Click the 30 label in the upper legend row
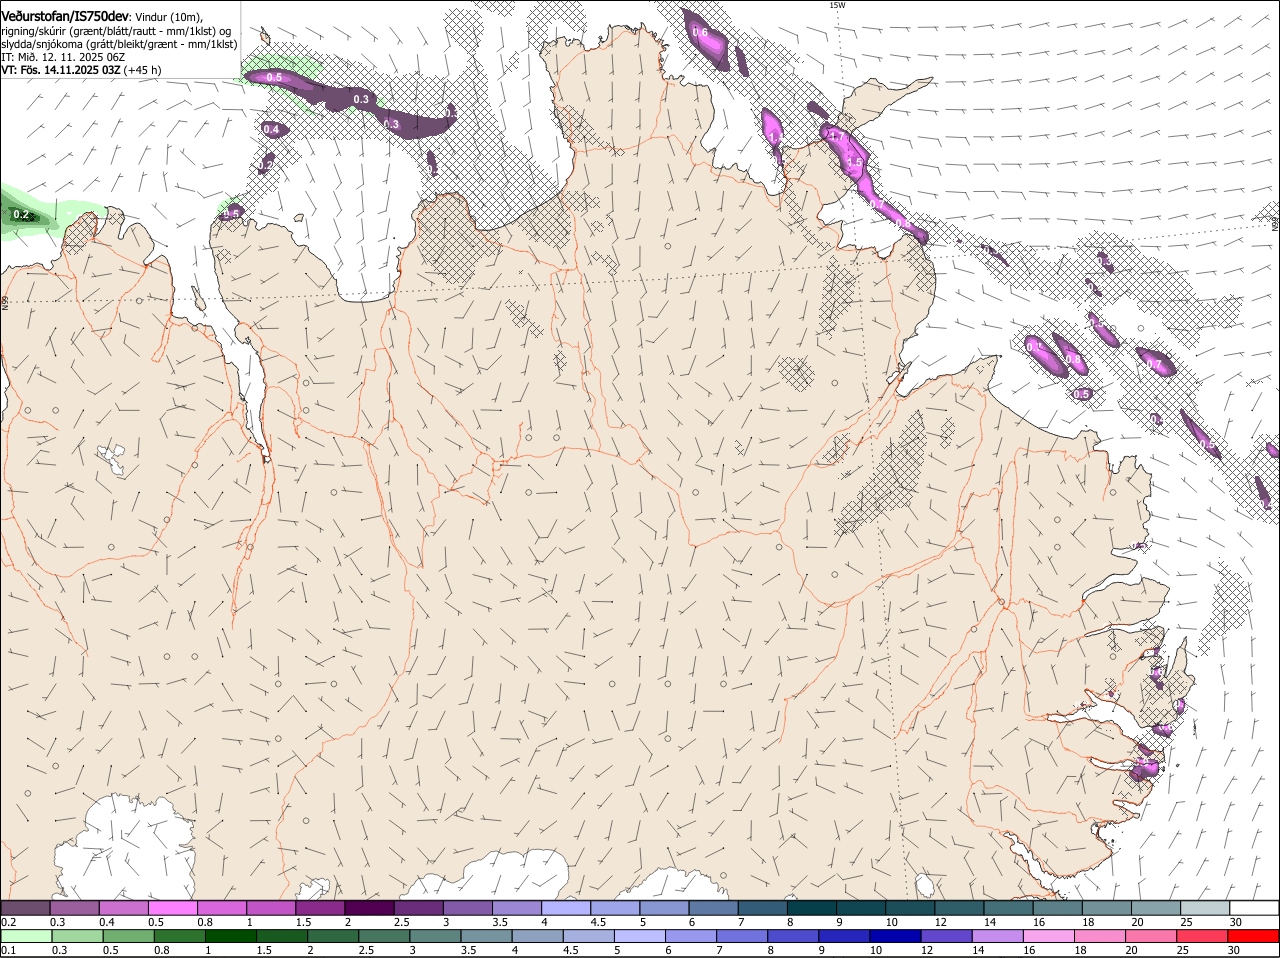 pyautogui.click(x=1236, y=922)
